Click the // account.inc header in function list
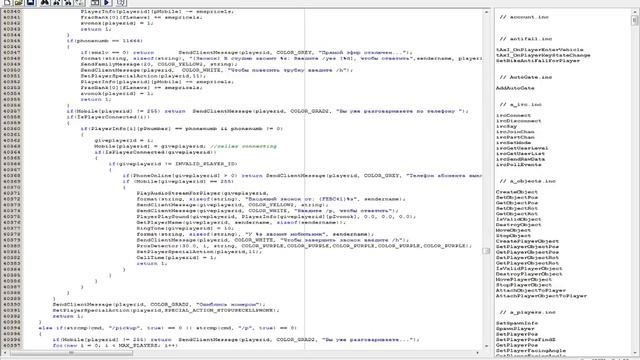 pyautogui.click(x=524, y=17)
